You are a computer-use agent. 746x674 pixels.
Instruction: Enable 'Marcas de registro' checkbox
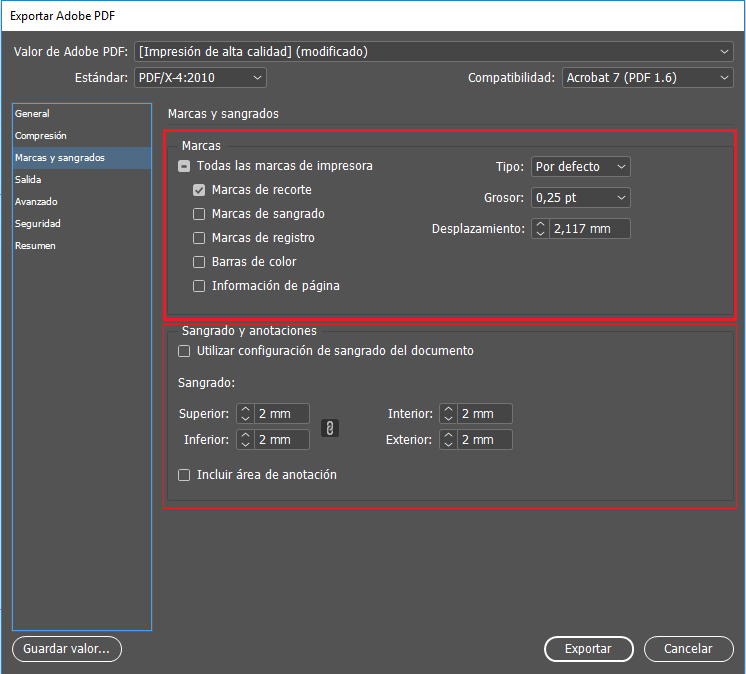point(199,238)
